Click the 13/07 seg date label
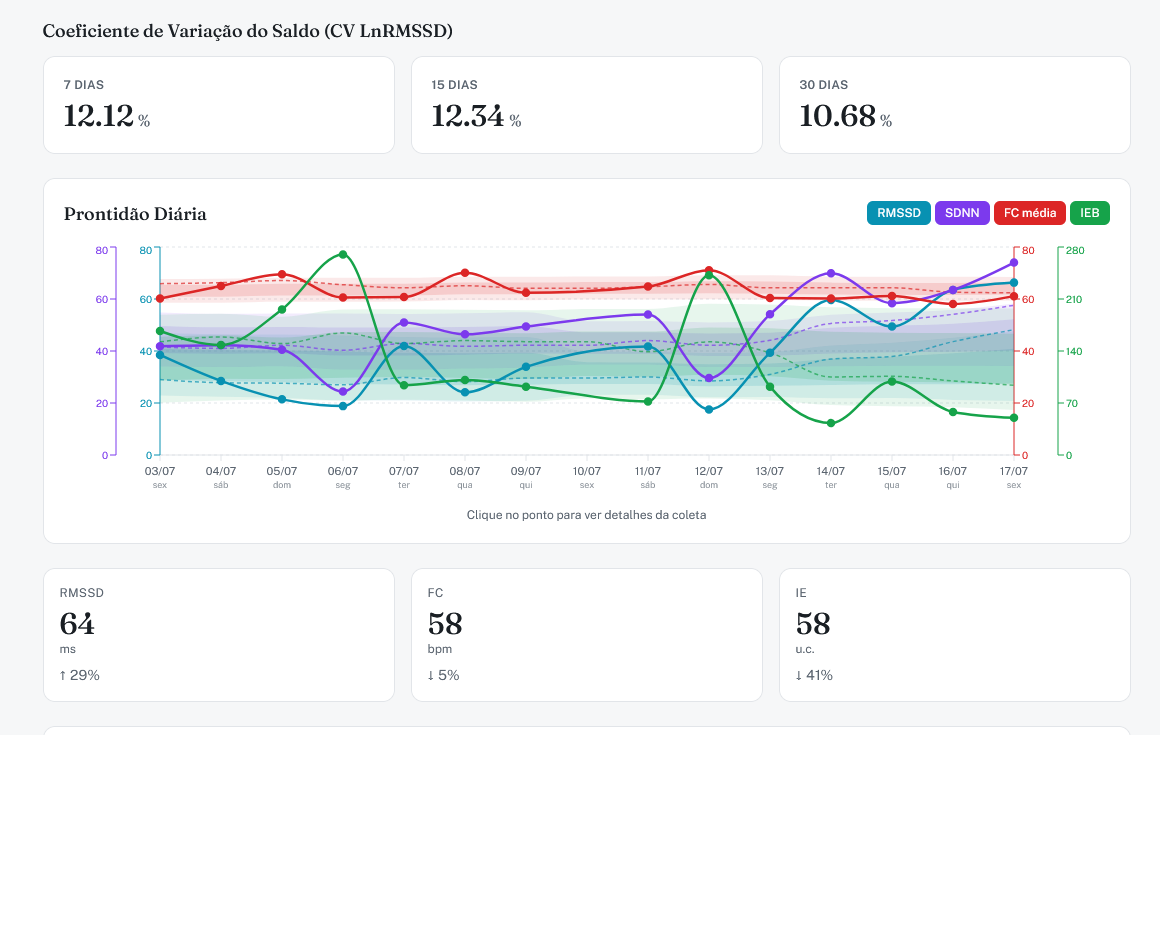This screenshot has width=1160, height=932. (x=769, y=477)
